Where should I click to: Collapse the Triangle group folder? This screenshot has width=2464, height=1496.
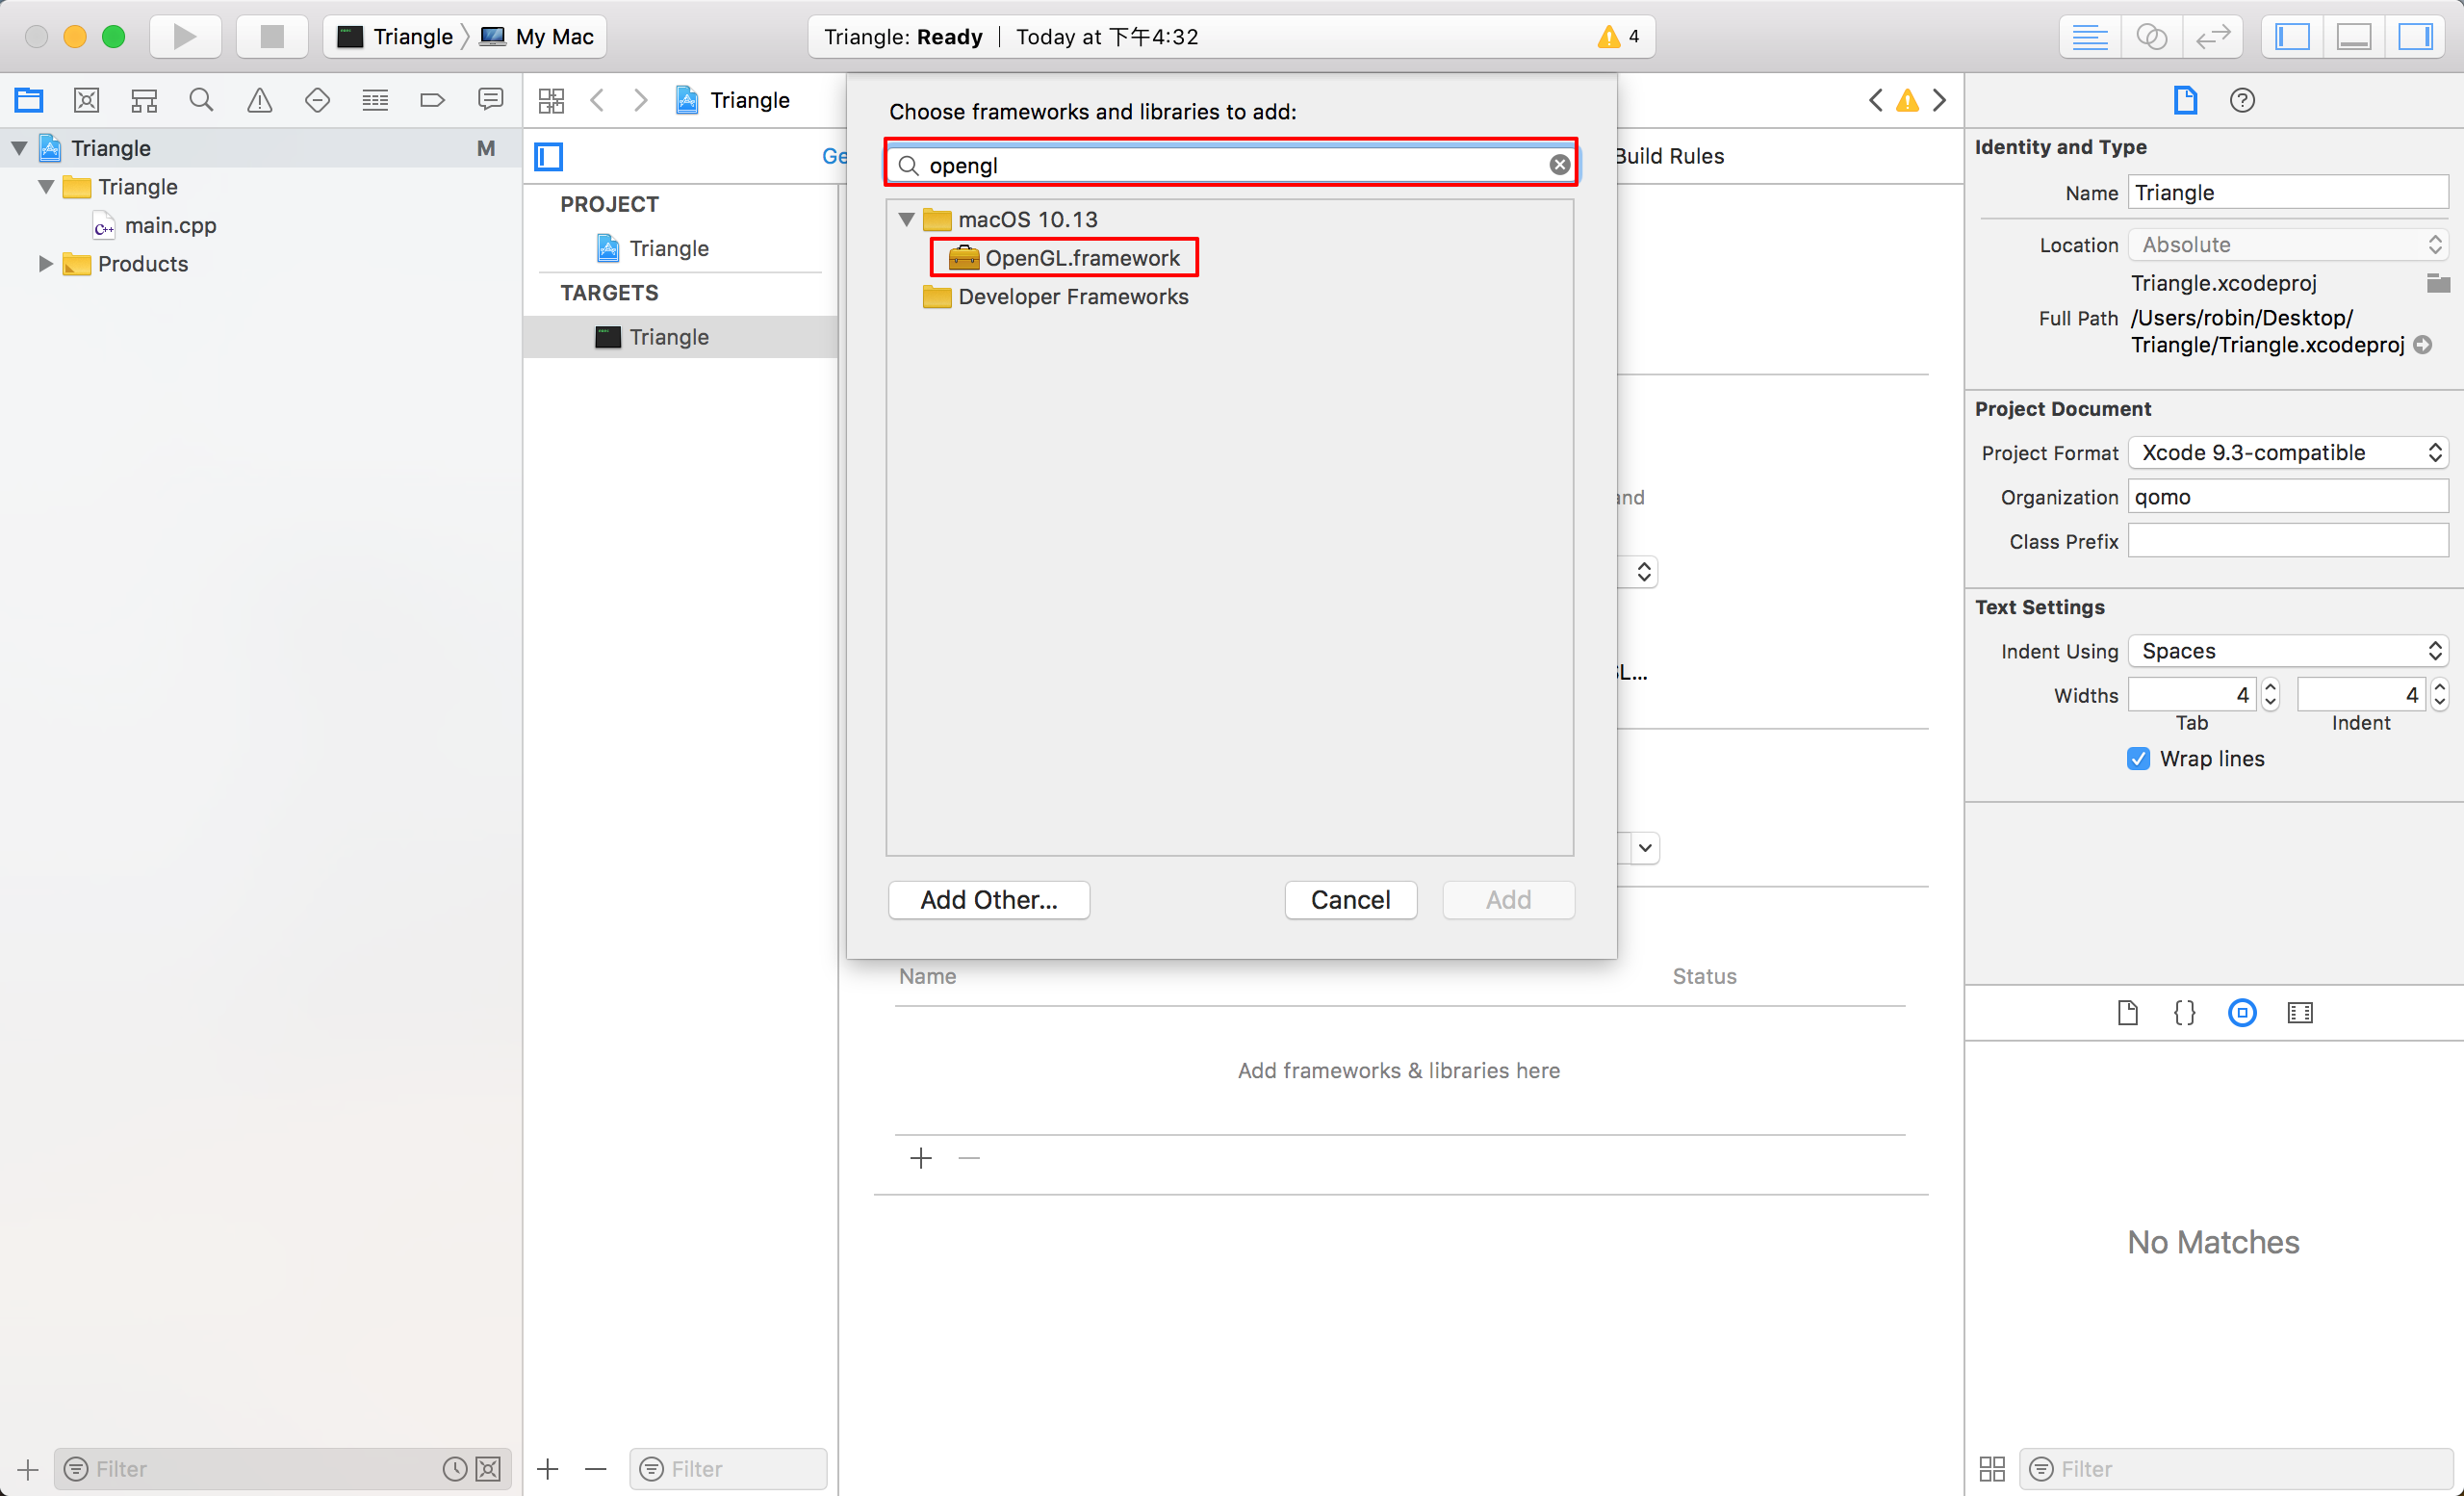46,187
